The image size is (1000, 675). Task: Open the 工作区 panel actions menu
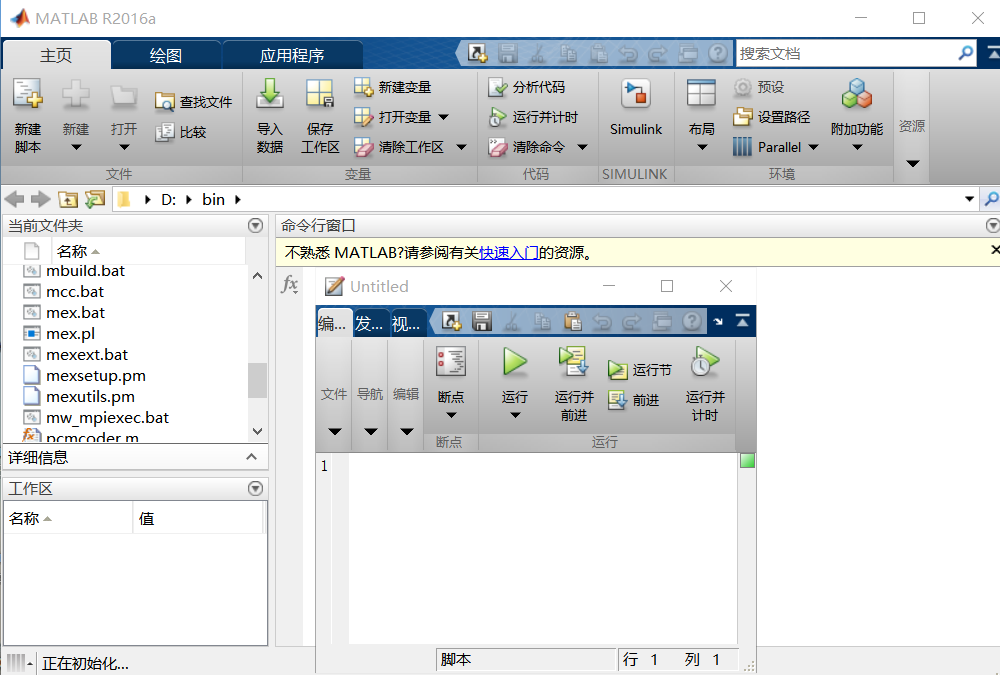point(255,488)
